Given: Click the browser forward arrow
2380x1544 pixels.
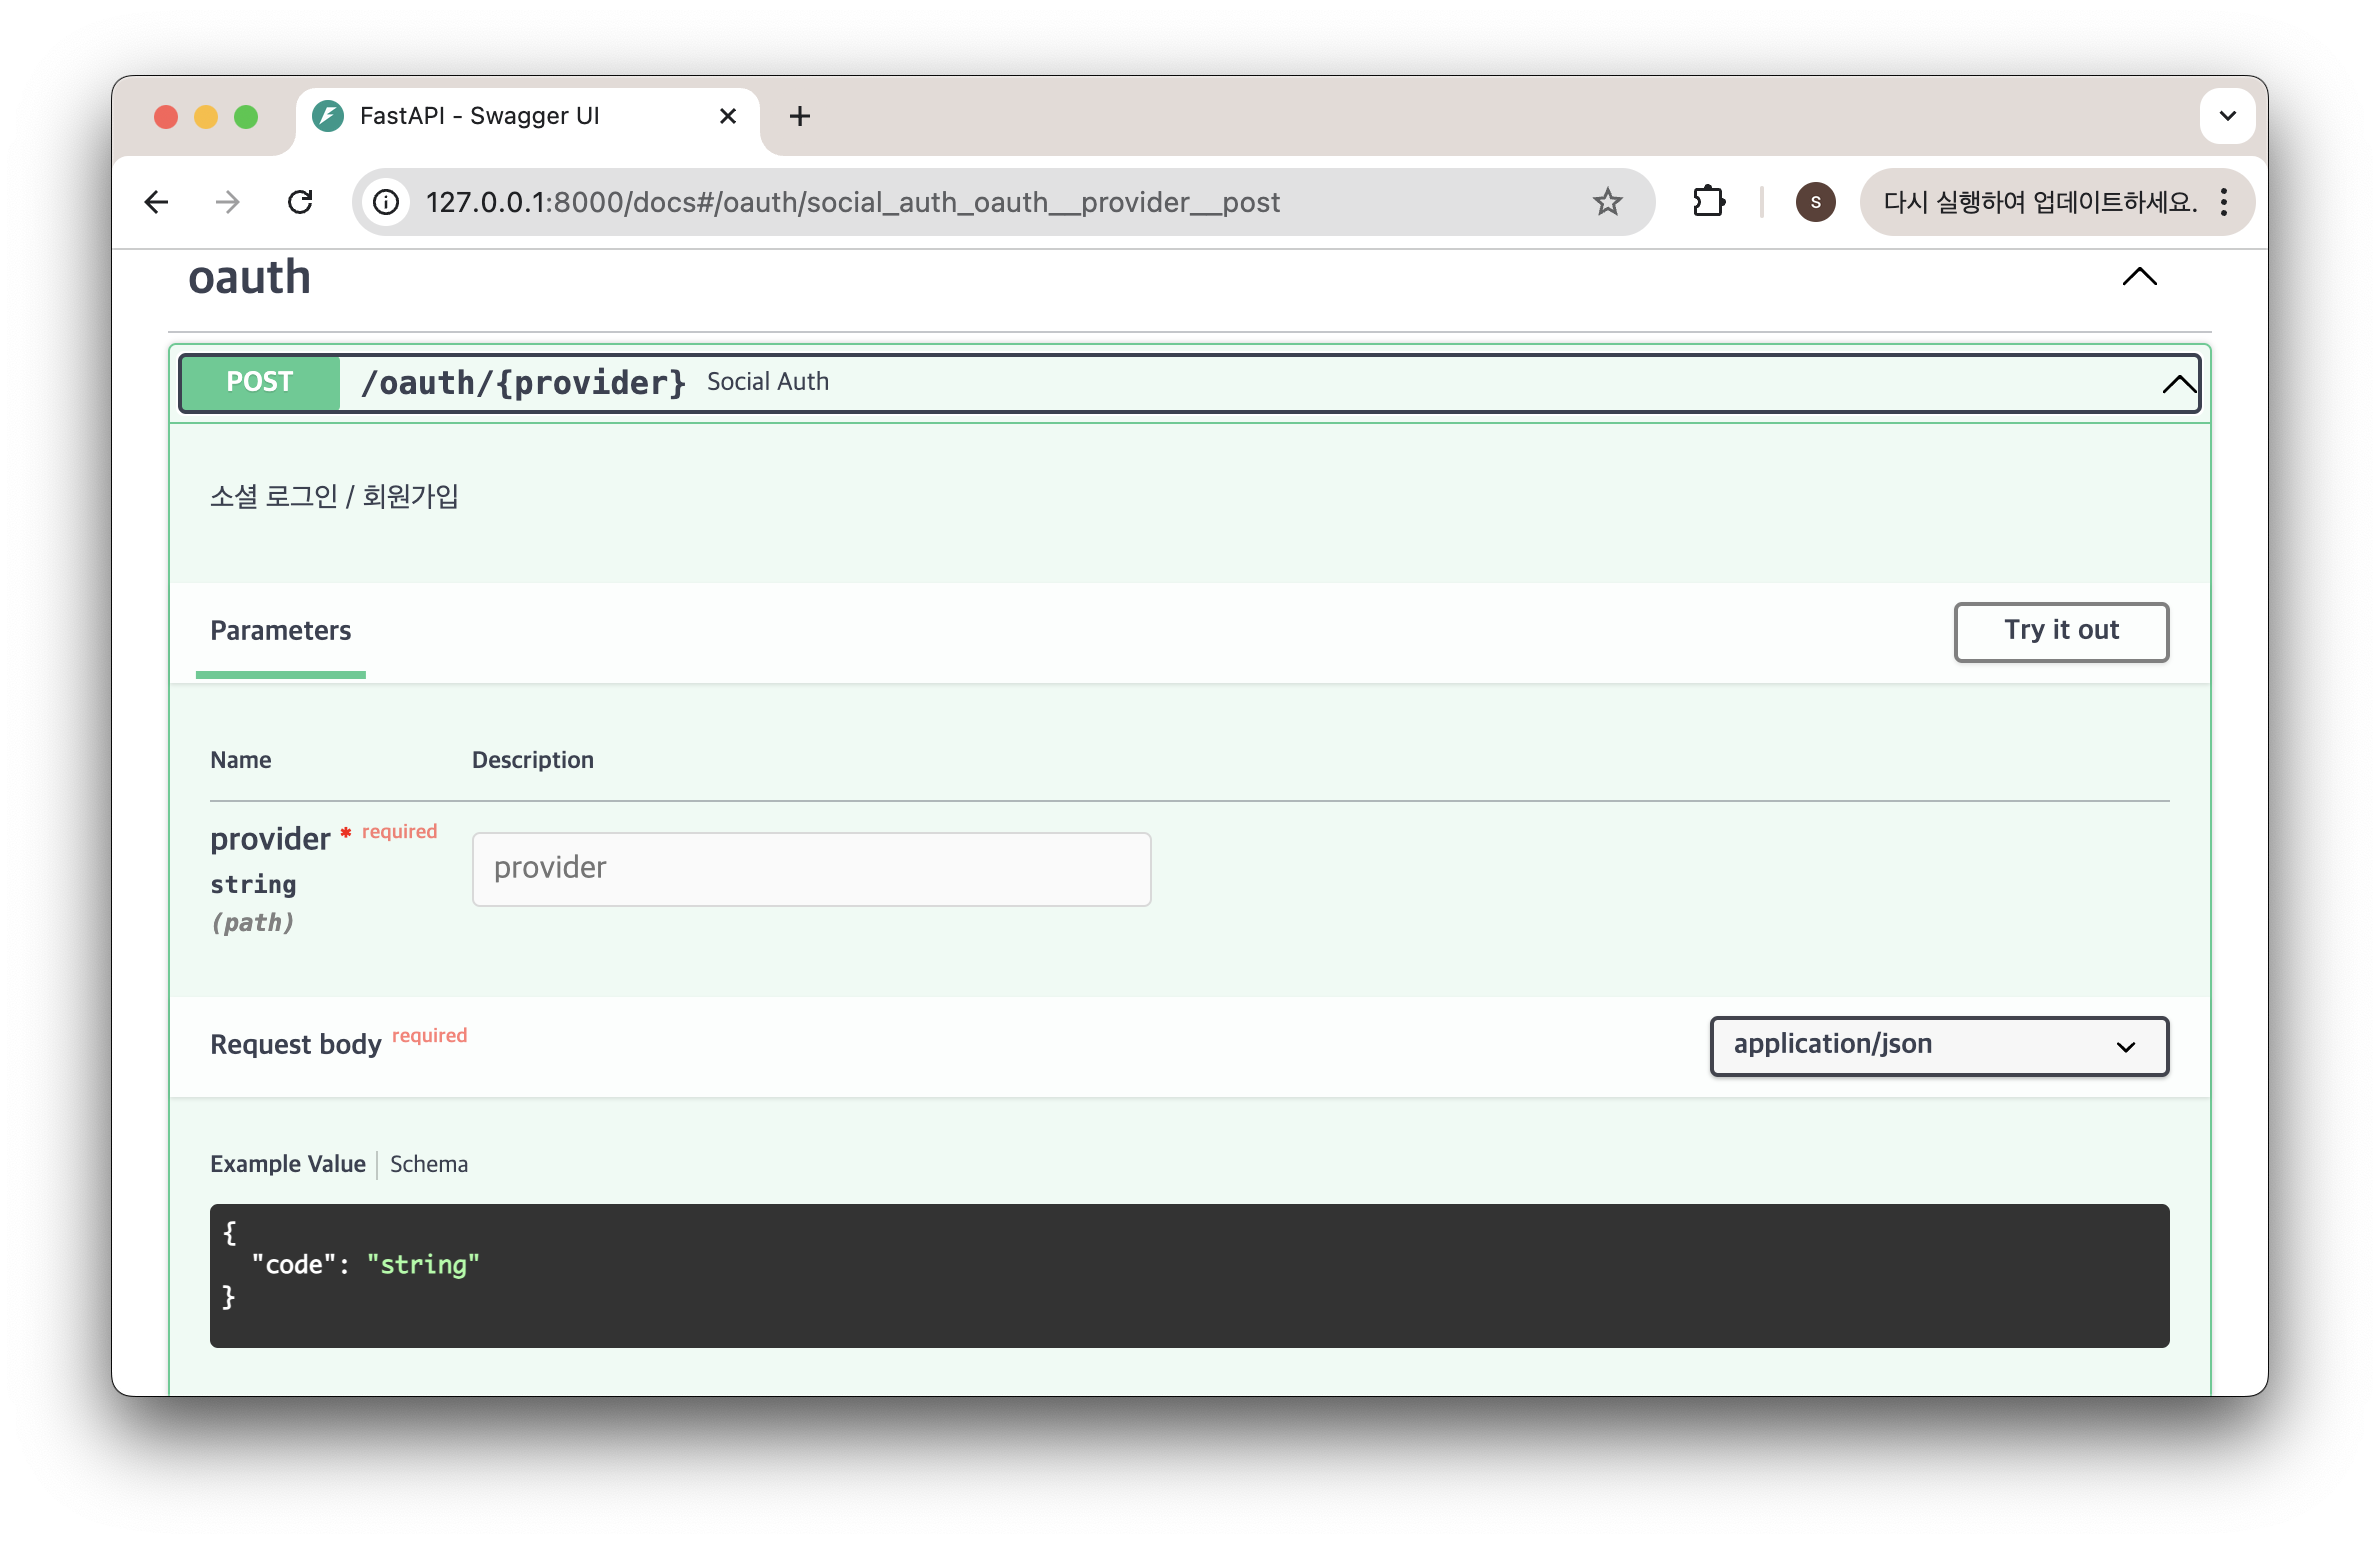Looking at the screenshot, I should click(x=228, y=202).
